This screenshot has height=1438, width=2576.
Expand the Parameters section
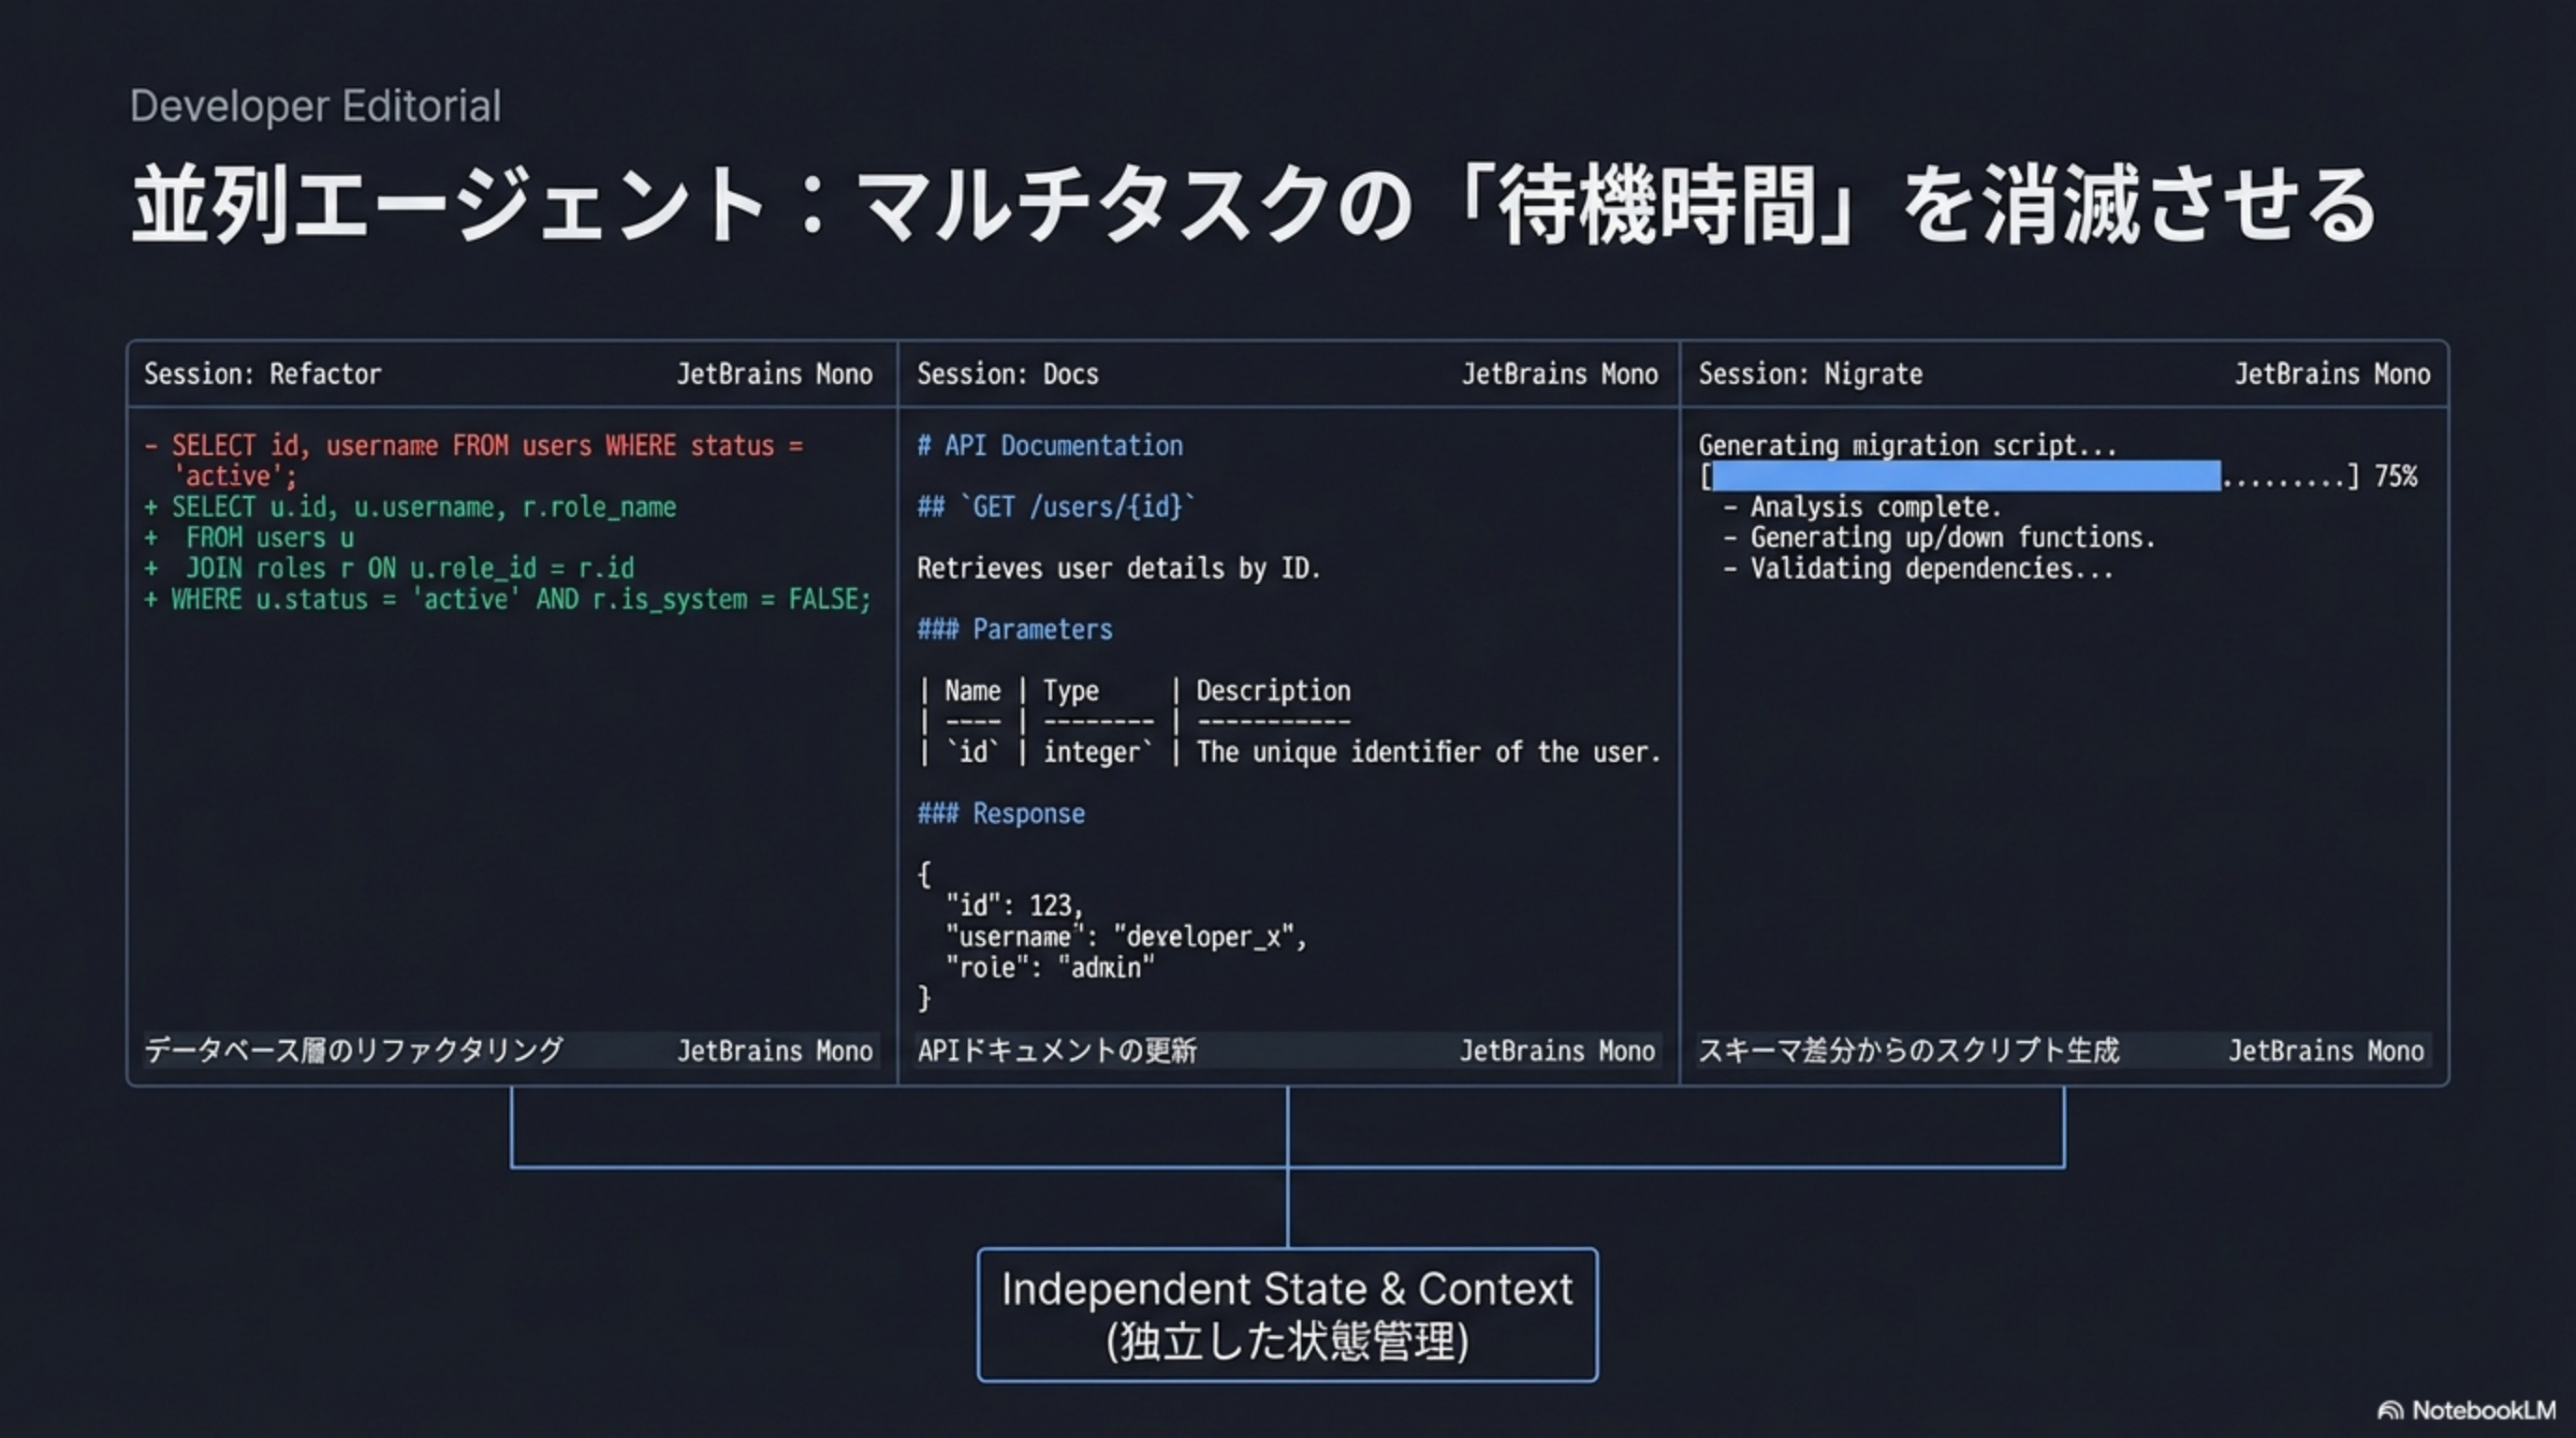pyautogui.click(x=1014, y=629)
